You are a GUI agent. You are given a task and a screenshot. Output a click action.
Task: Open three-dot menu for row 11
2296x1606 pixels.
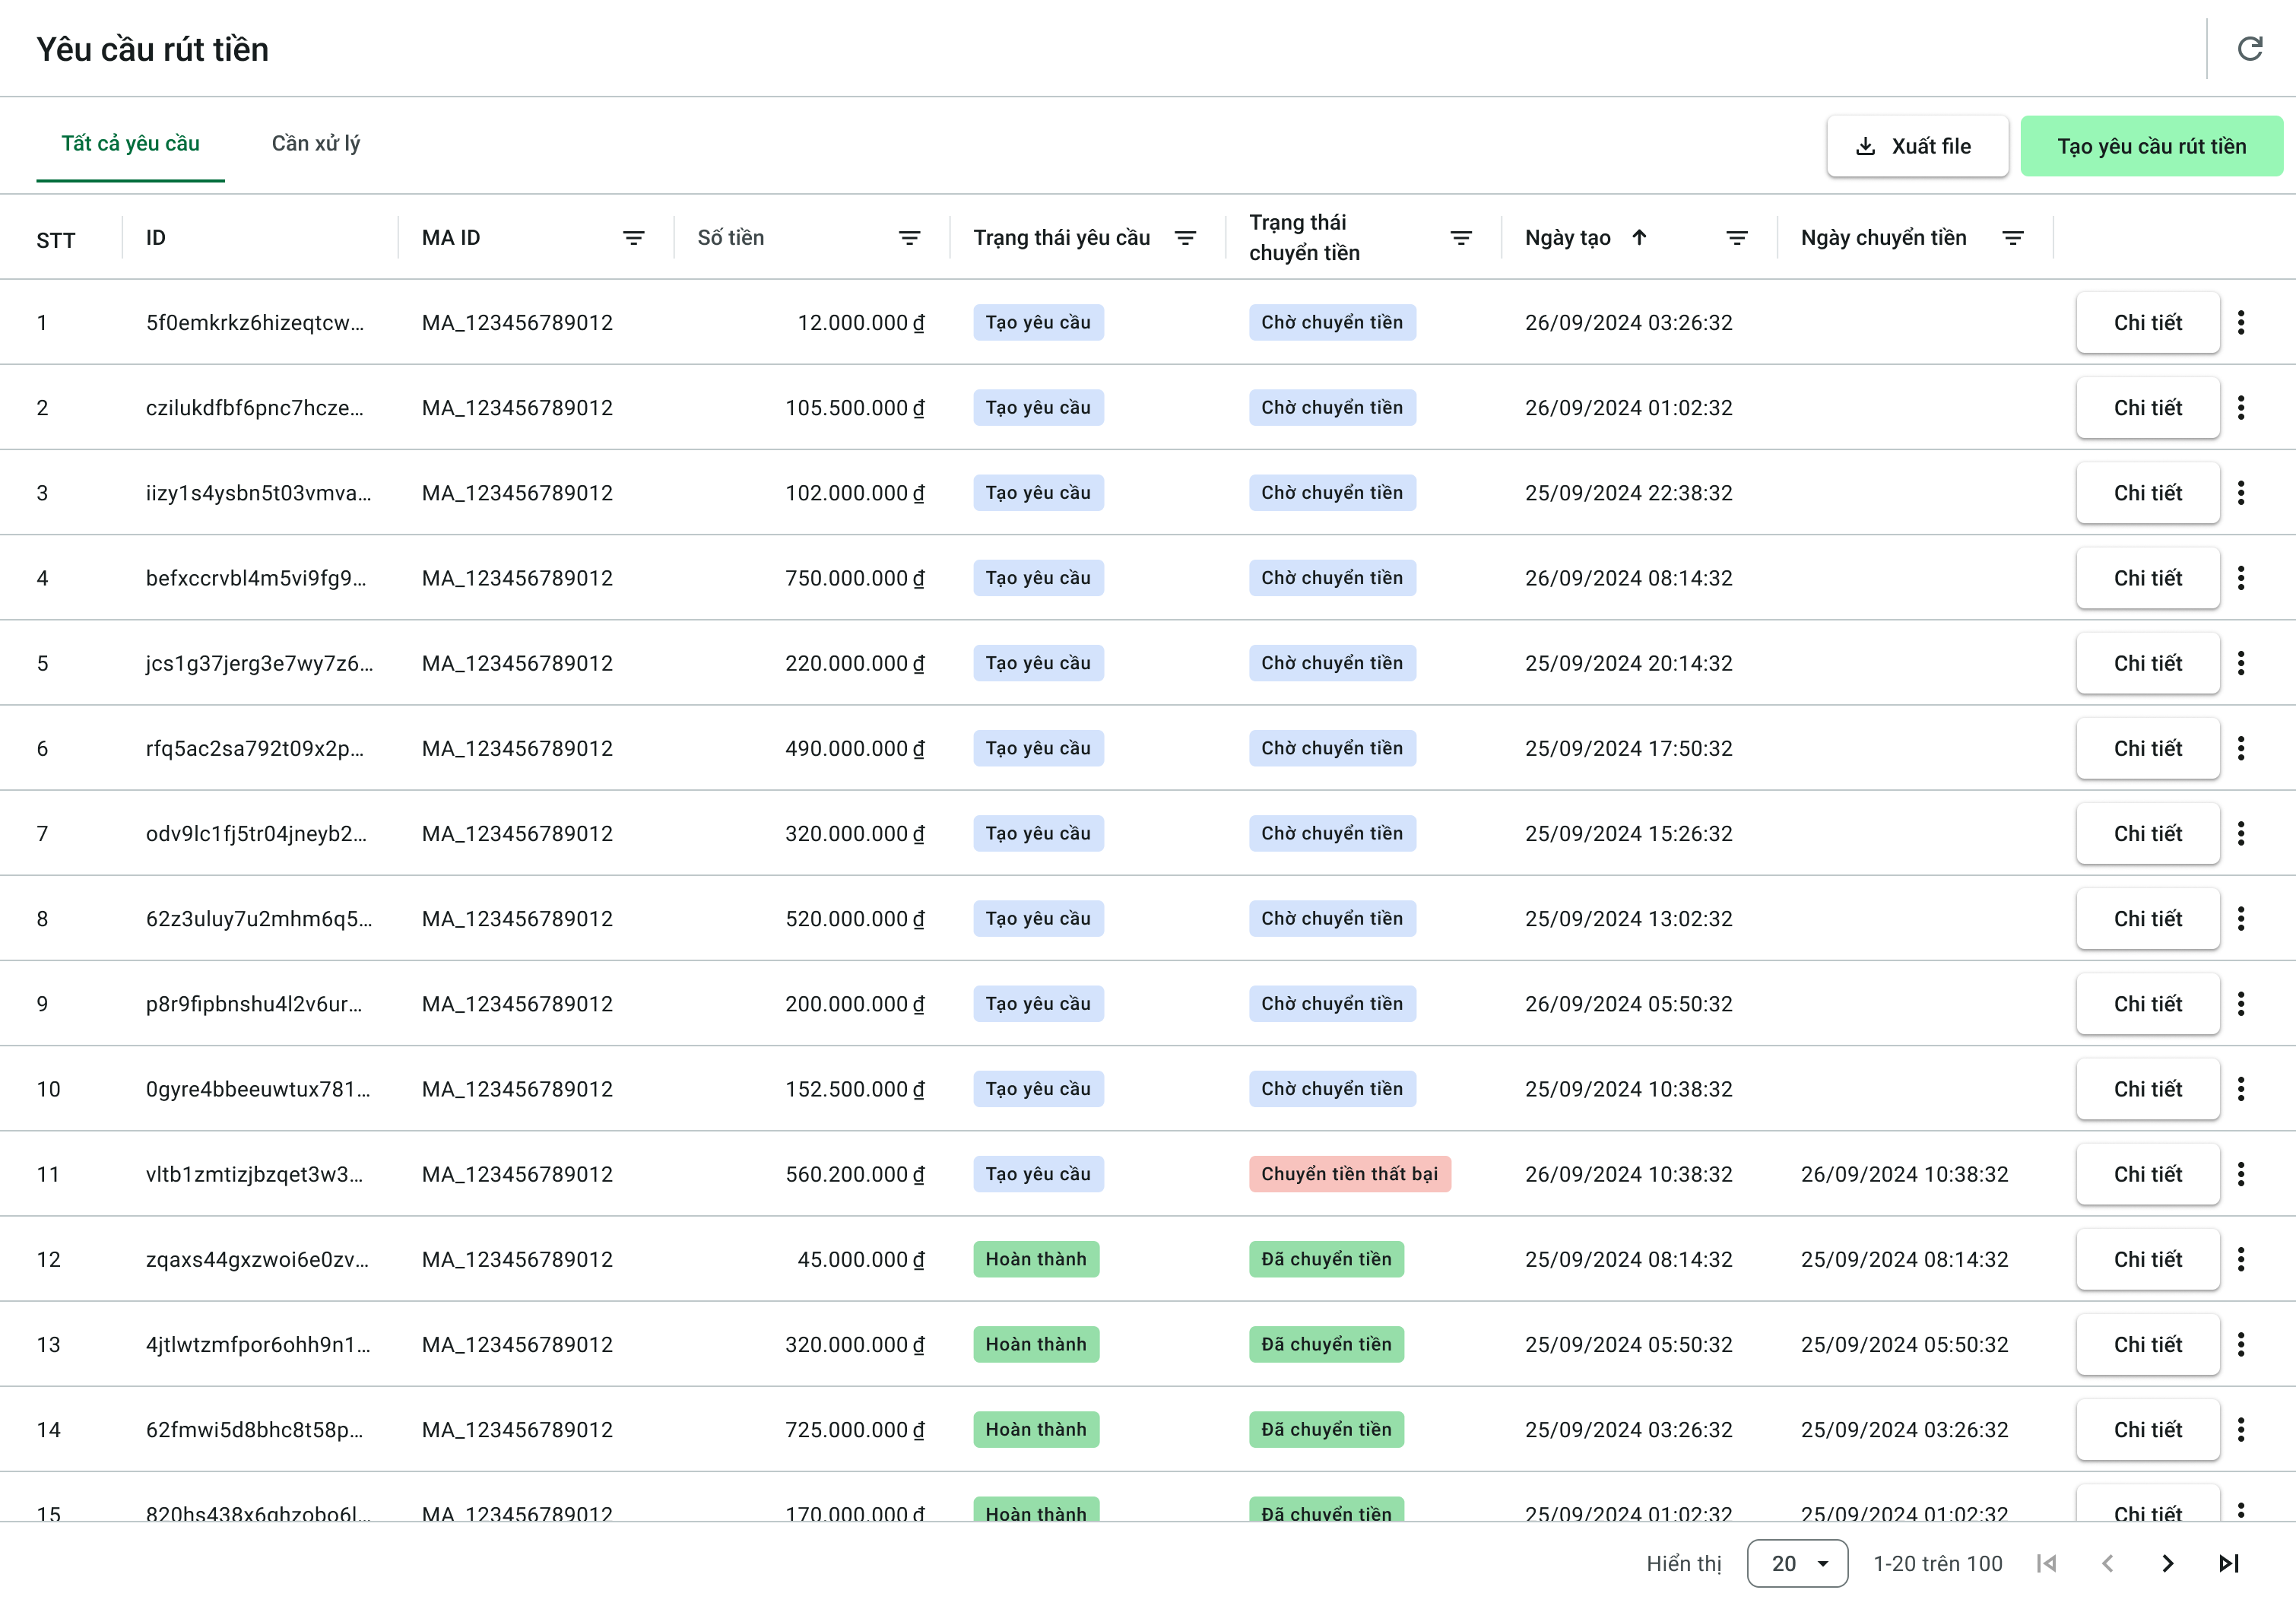tap(2241, 1174)
